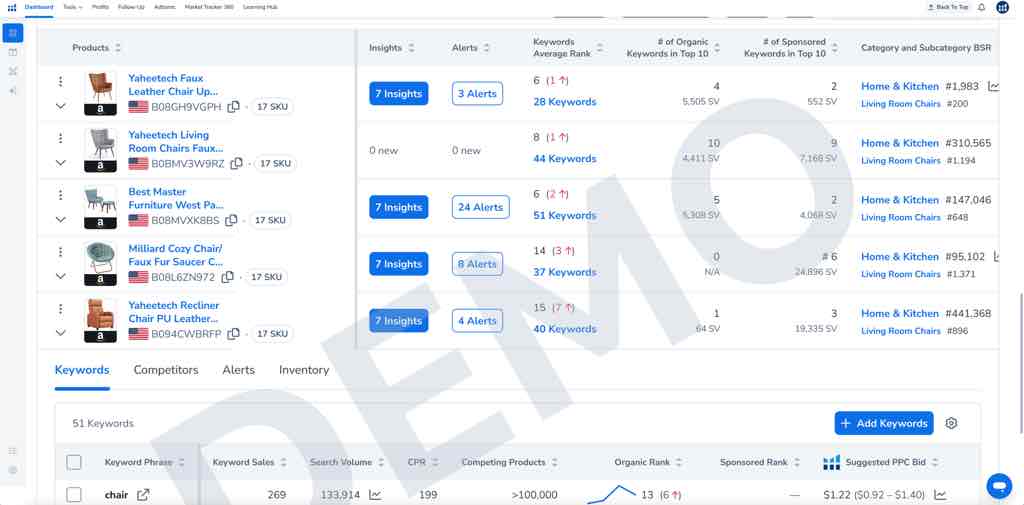1024x505 pixels.
Task: Copy ASIN B0BMV3W9RZ
Action: 236,163
